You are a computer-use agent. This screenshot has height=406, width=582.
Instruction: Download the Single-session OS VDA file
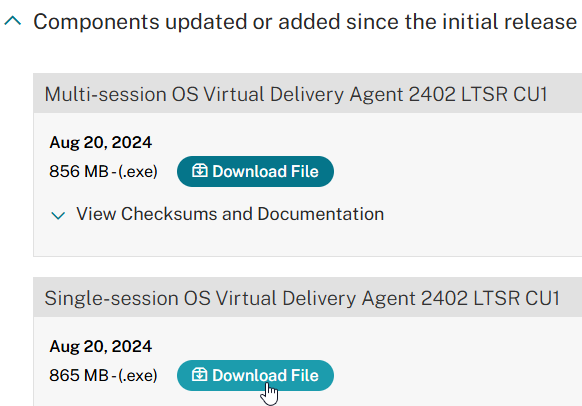click(255, 375)
